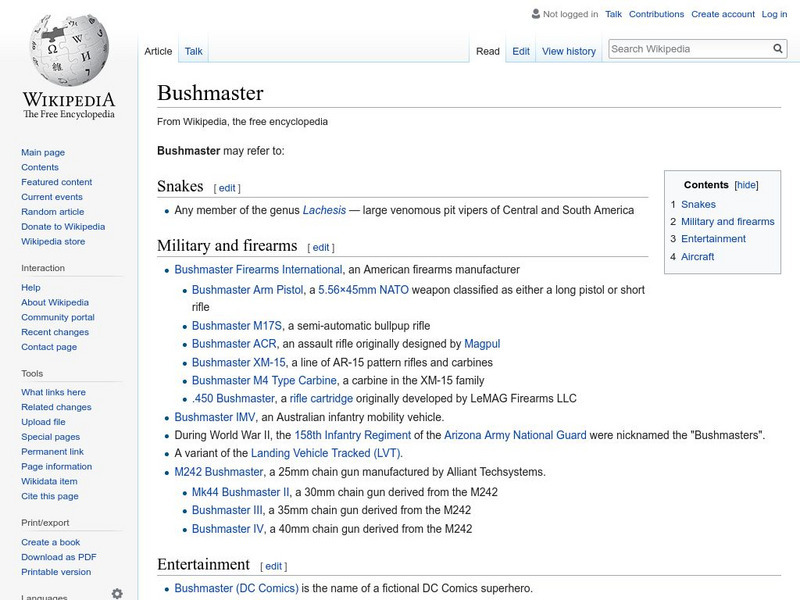Click Cite this page
This screenshot has height=600, width=800.
pos(49,496)
